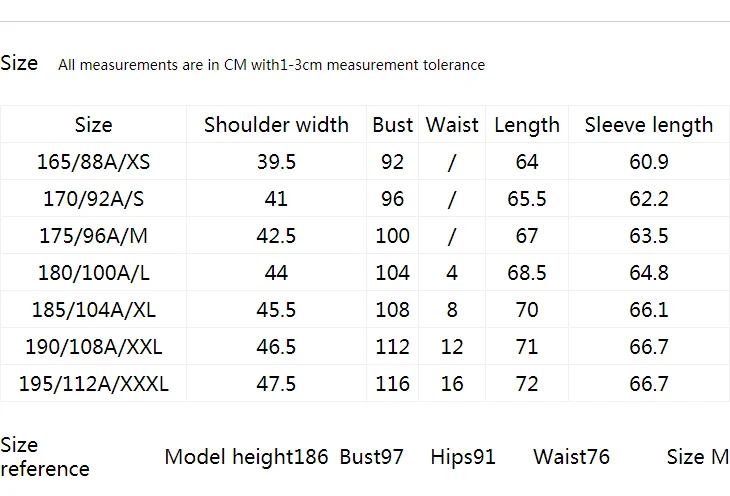
Task: Click the Size reference label
Action: [45, 457]
